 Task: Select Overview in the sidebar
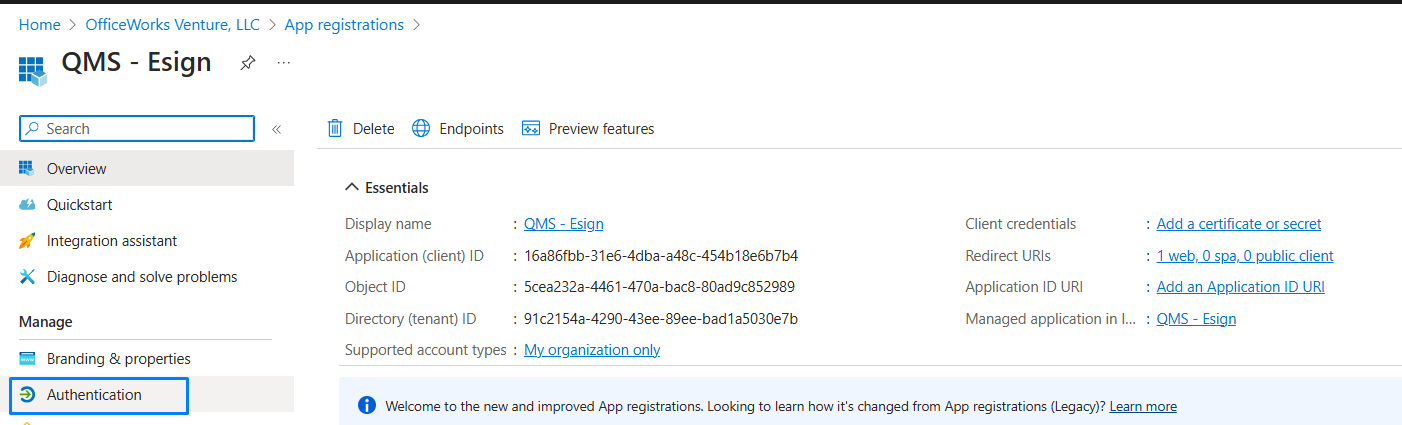pyautogui.click(x=147, y=168)
